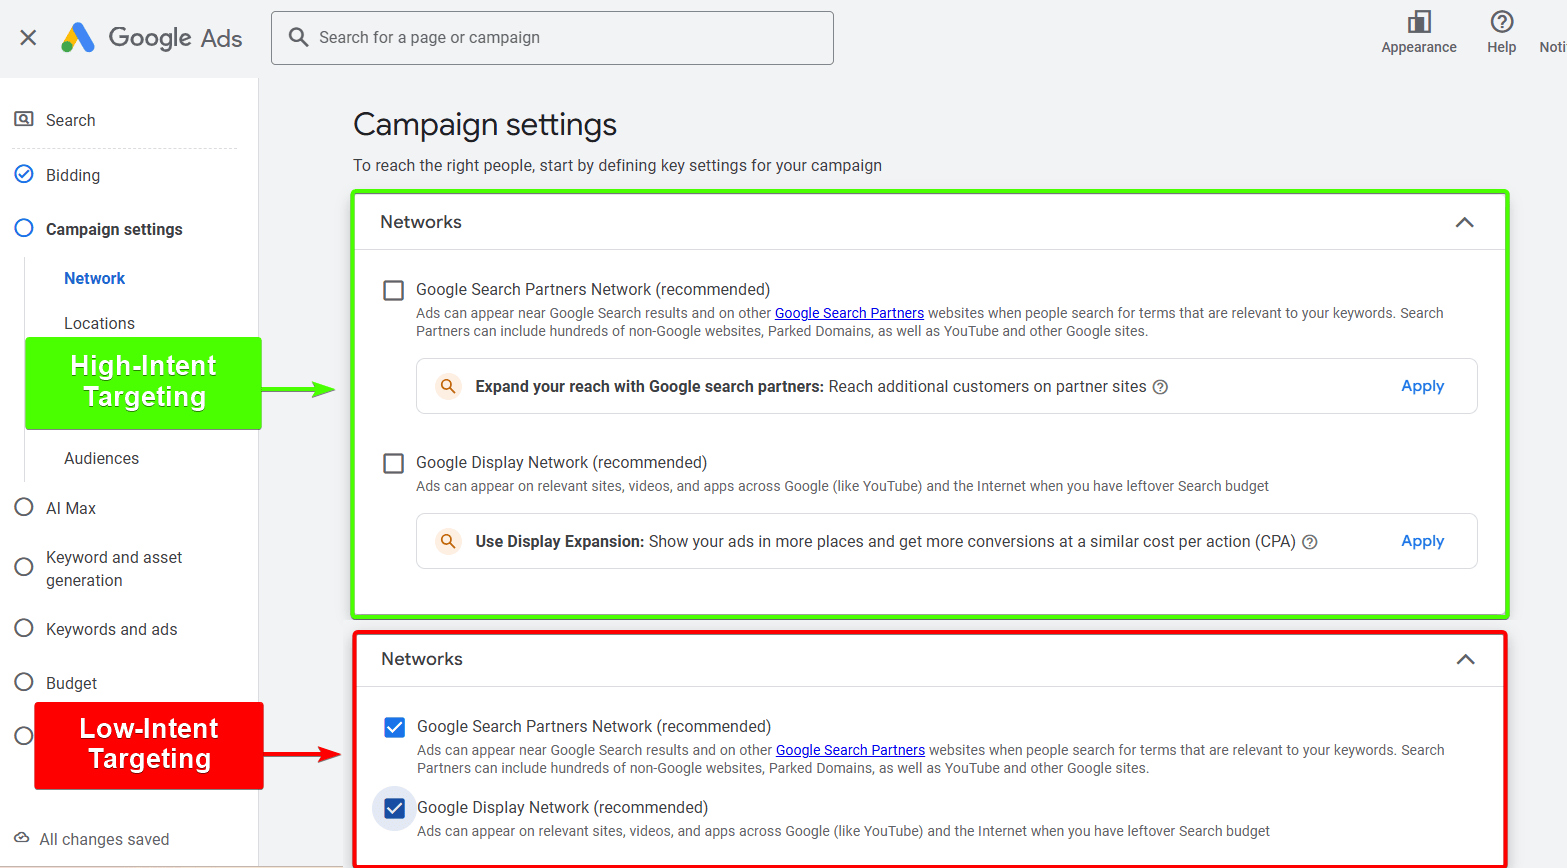Uncheck the checked Google Display Network box
Screen dimensions: 1567x868
point(395,808)
